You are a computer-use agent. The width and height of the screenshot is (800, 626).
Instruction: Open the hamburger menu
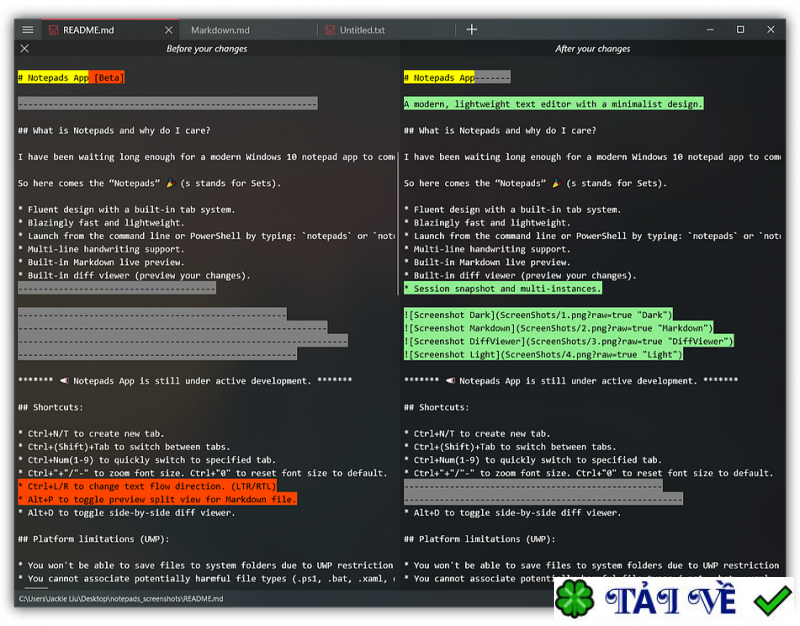click(x=28, y=30)
